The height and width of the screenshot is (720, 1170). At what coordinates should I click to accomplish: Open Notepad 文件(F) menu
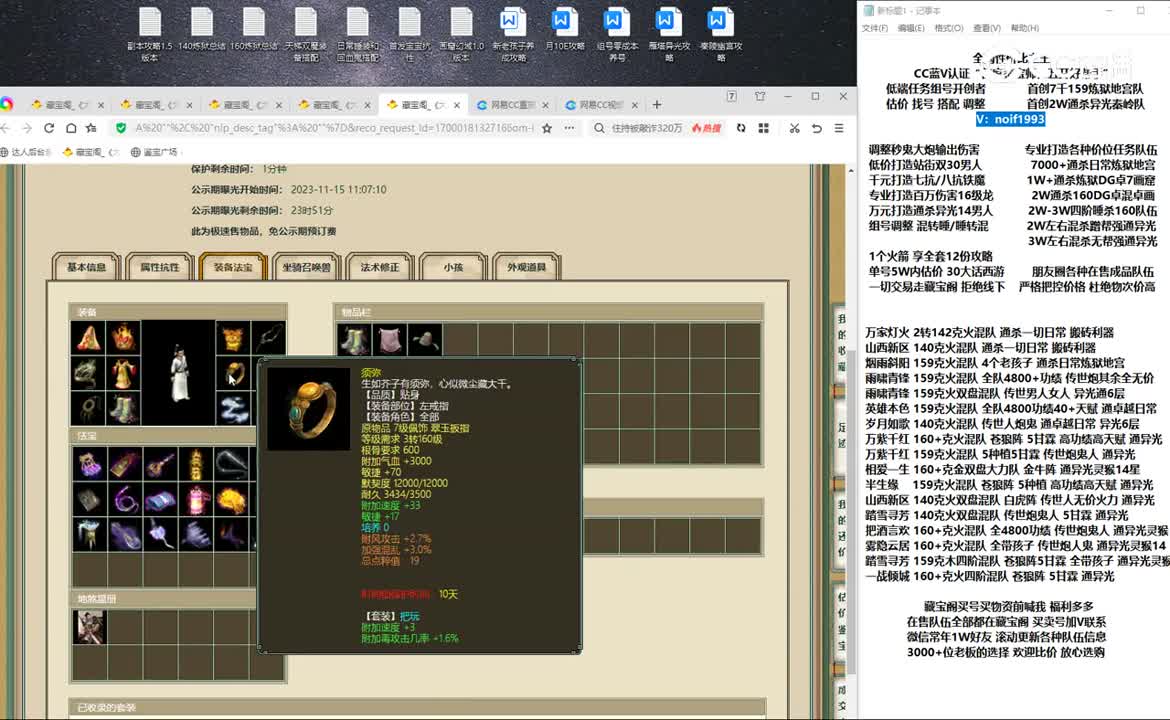coord(875,28)
